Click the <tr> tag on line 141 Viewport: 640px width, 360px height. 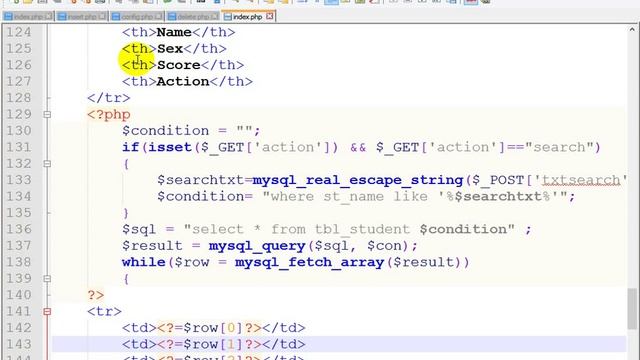[x=104, y=311]
